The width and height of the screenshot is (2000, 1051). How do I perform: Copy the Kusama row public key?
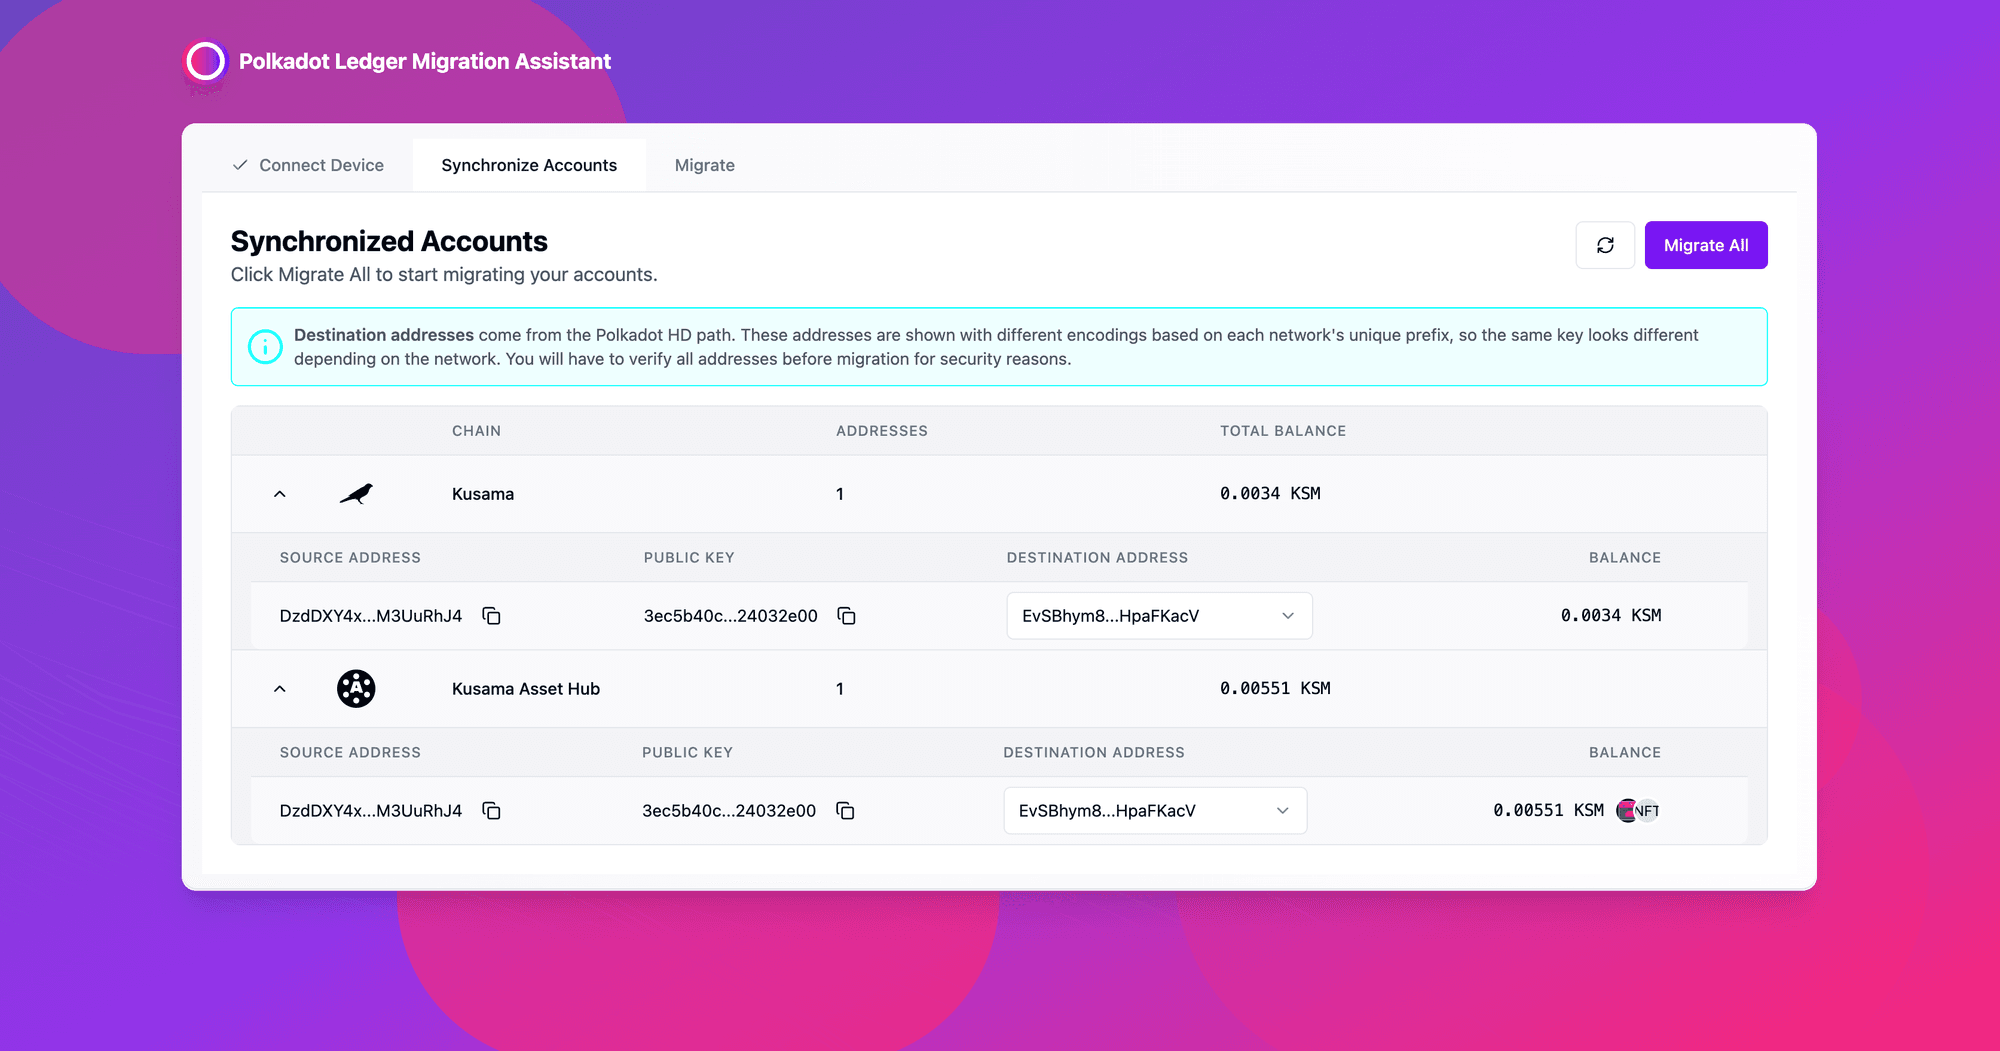846,616
